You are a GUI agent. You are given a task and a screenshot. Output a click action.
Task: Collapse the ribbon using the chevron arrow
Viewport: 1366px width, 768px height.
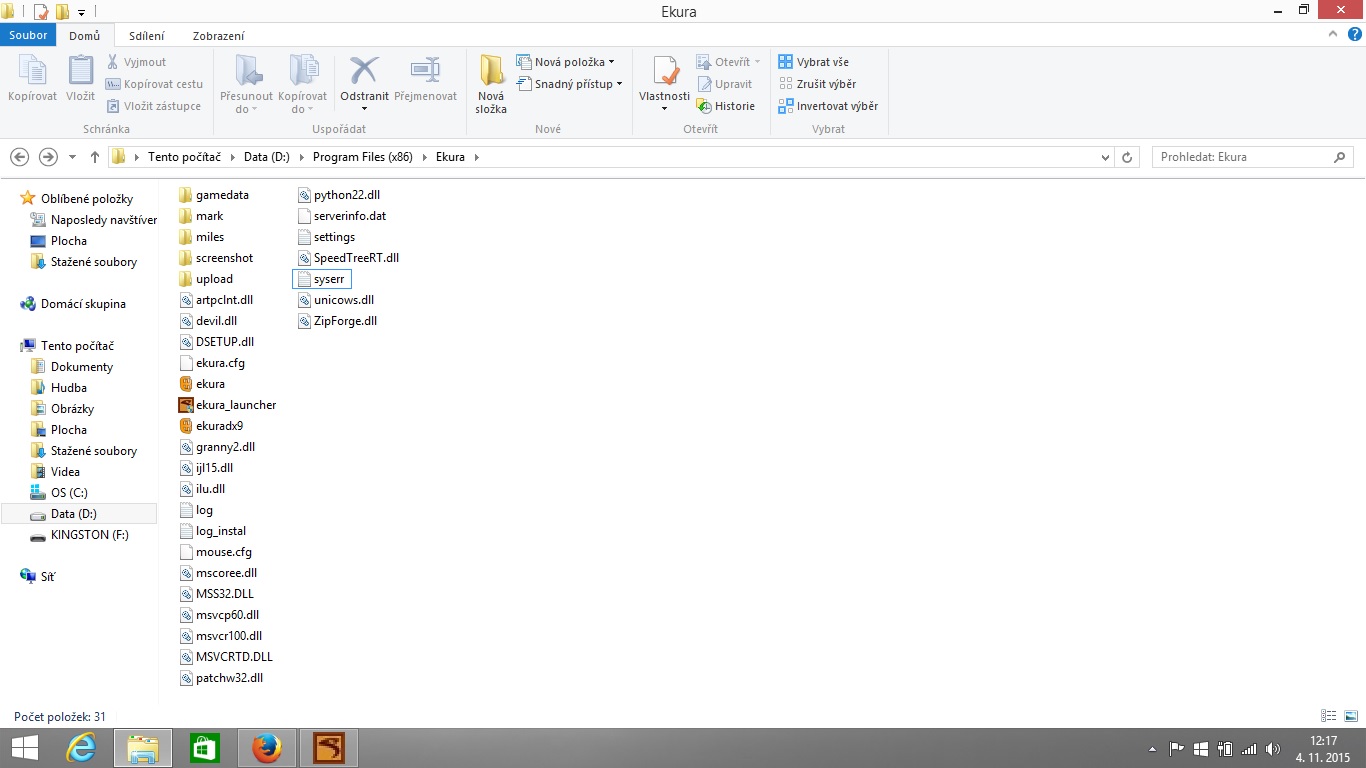(1333, 35)
